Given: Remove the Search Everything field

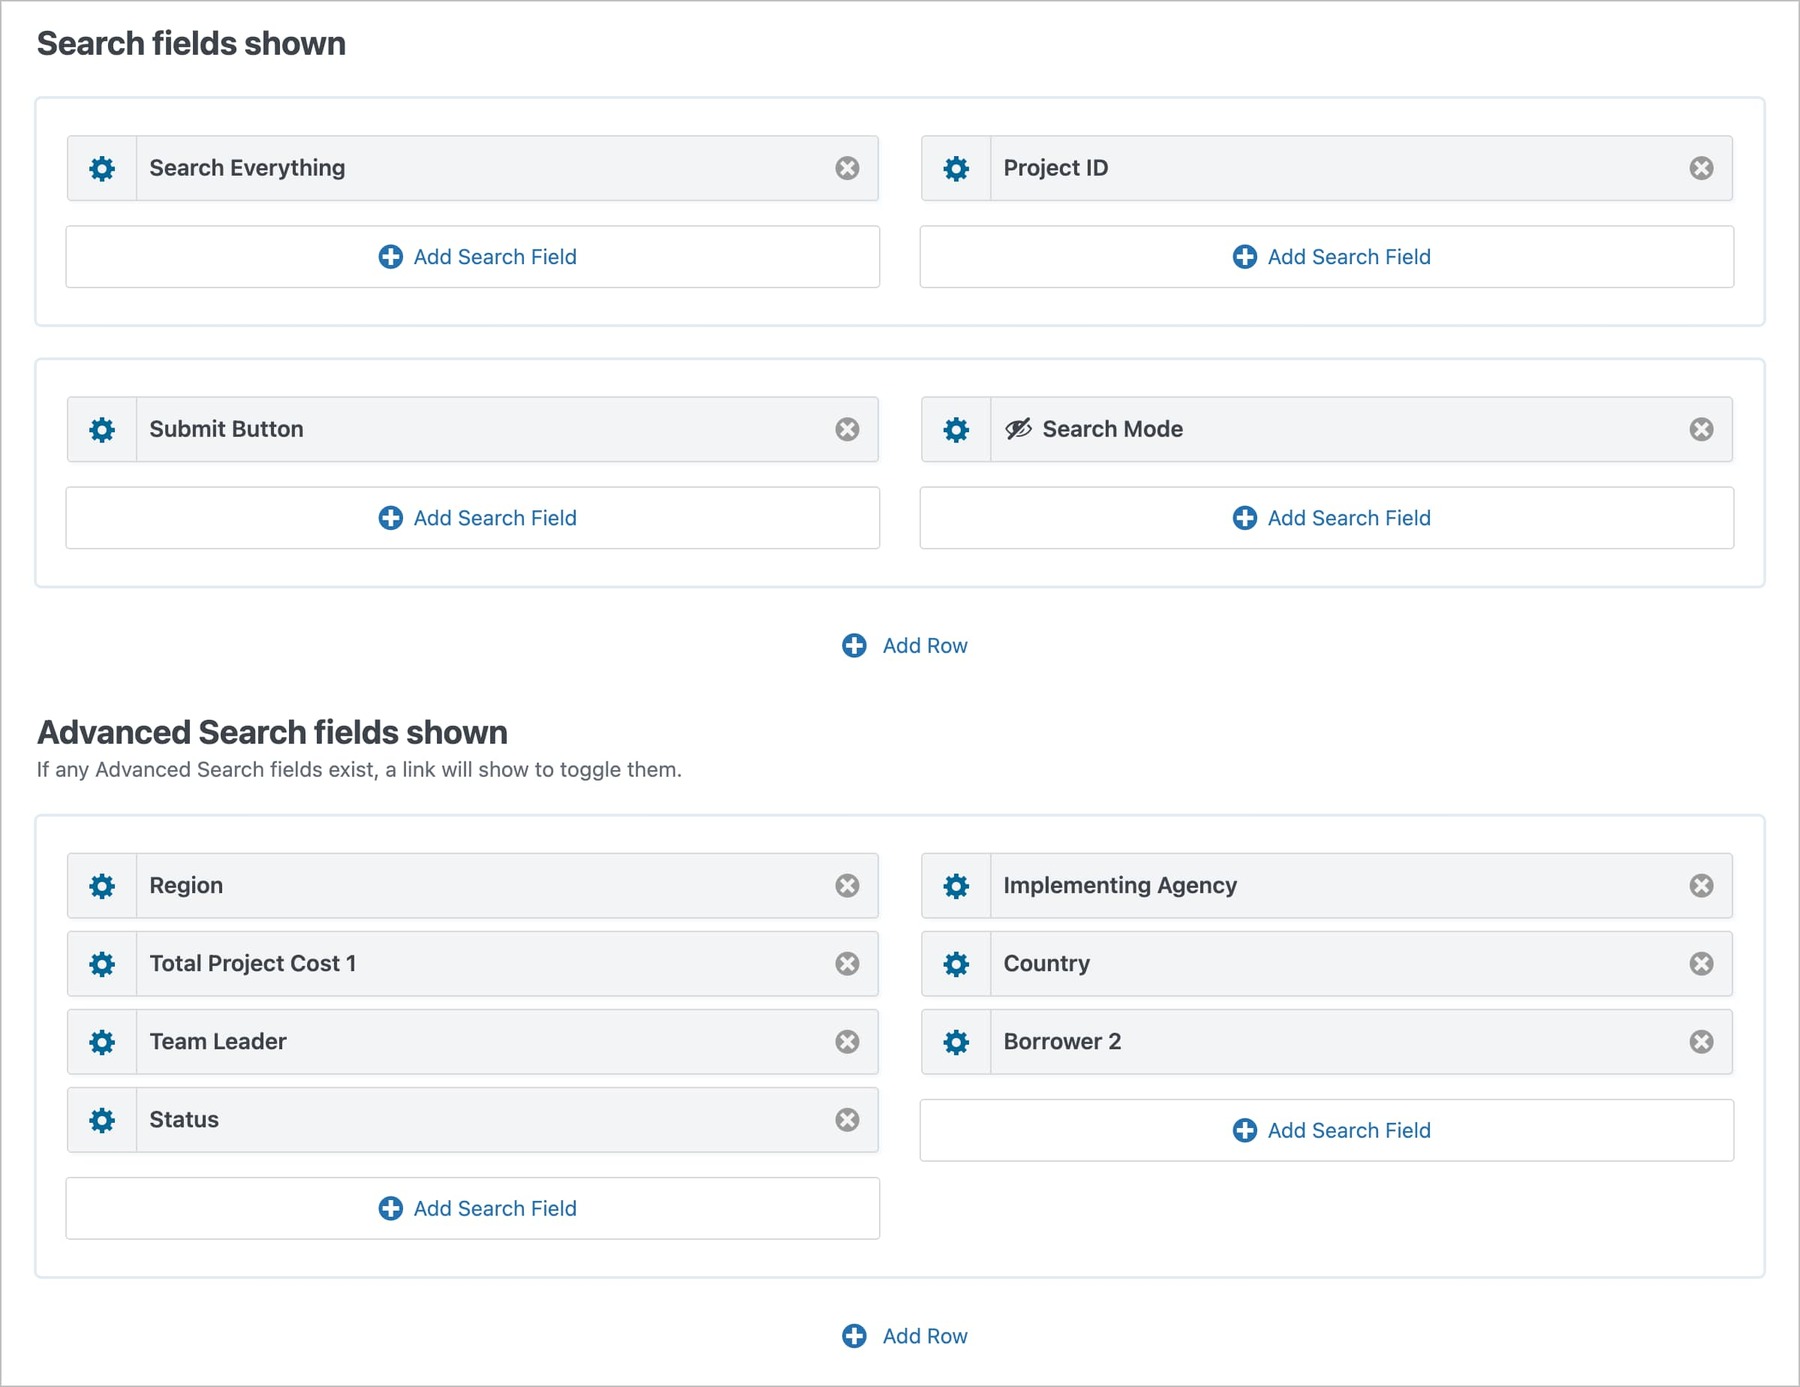Looking at the screenshot, I should pyautogui.click(x=848, y=168).
